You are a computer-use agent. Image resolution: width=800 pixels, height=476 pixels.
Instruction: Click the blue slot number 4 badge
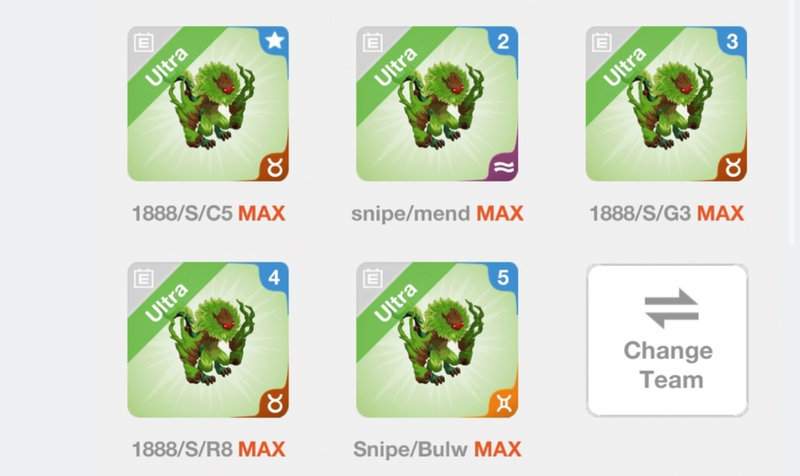click(x=274, y=277)
